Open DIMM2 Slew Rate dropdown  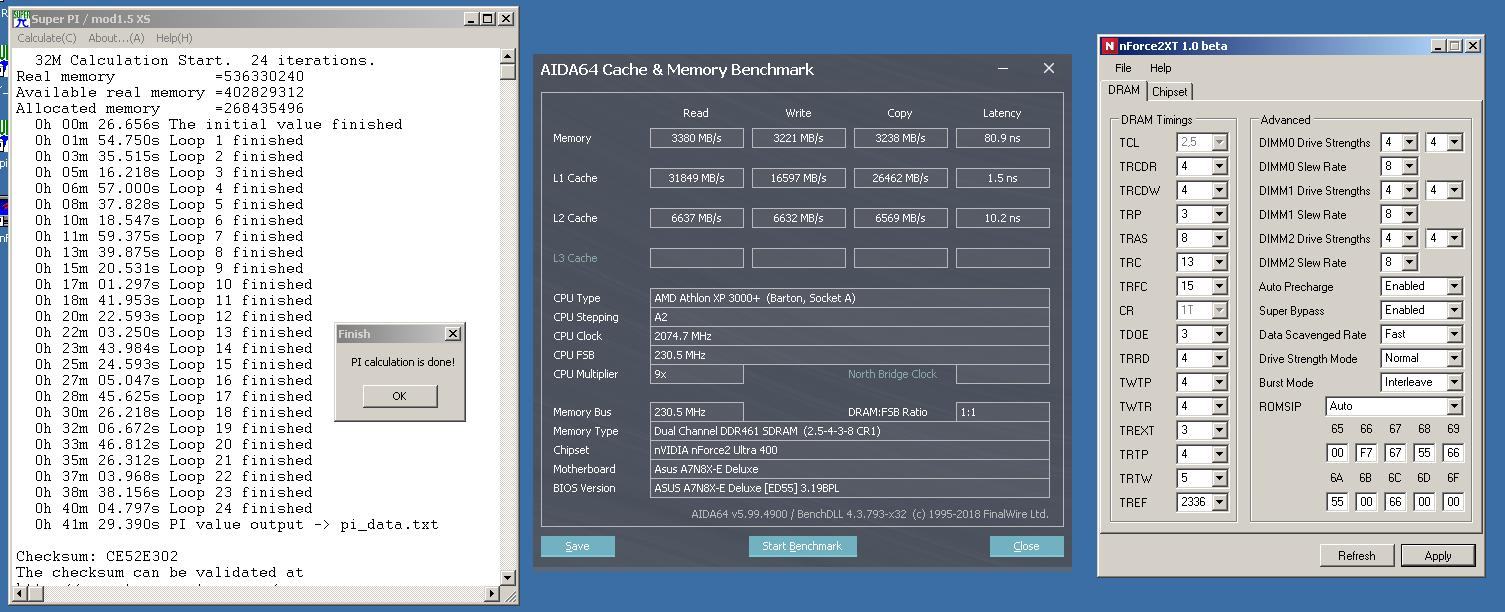(x=1409, y=263)
